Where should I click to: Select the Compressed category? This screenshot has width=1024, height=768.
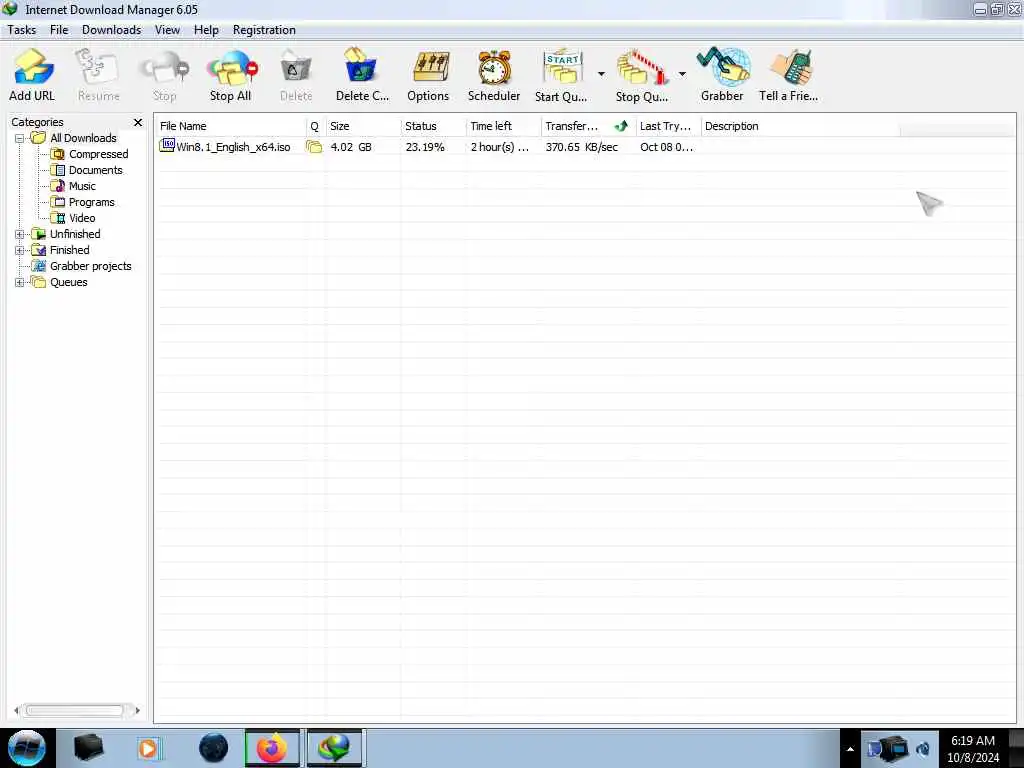[99, 154]
